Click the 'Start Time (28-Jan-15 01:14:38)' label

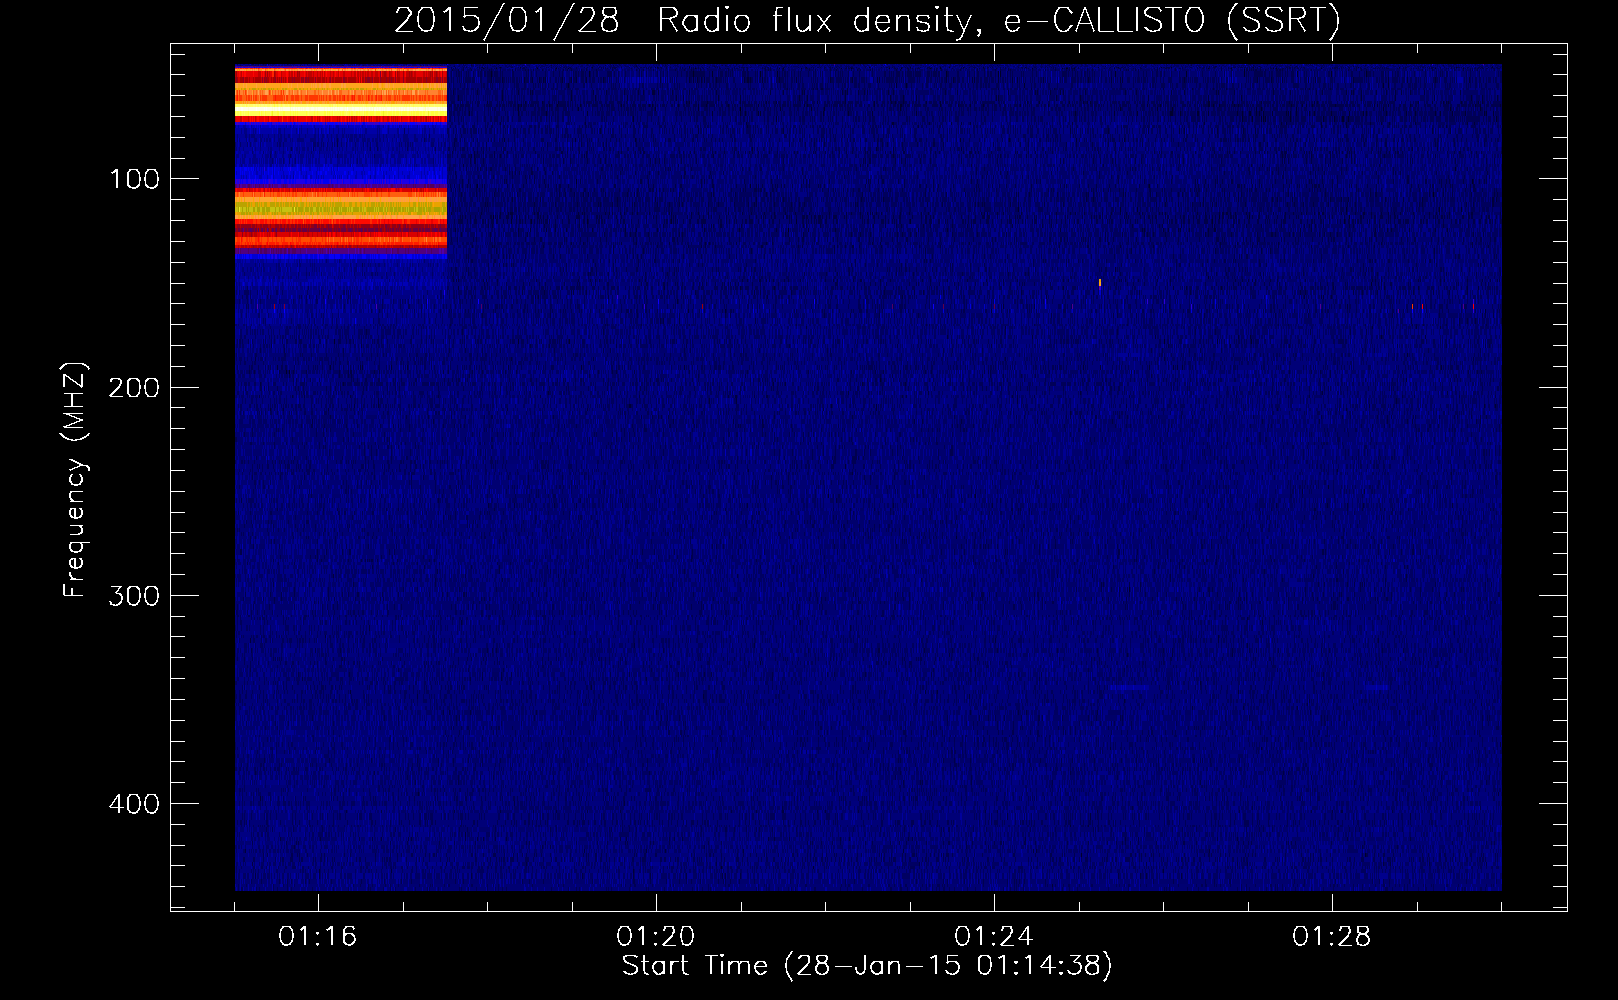[x=867, y=966]
